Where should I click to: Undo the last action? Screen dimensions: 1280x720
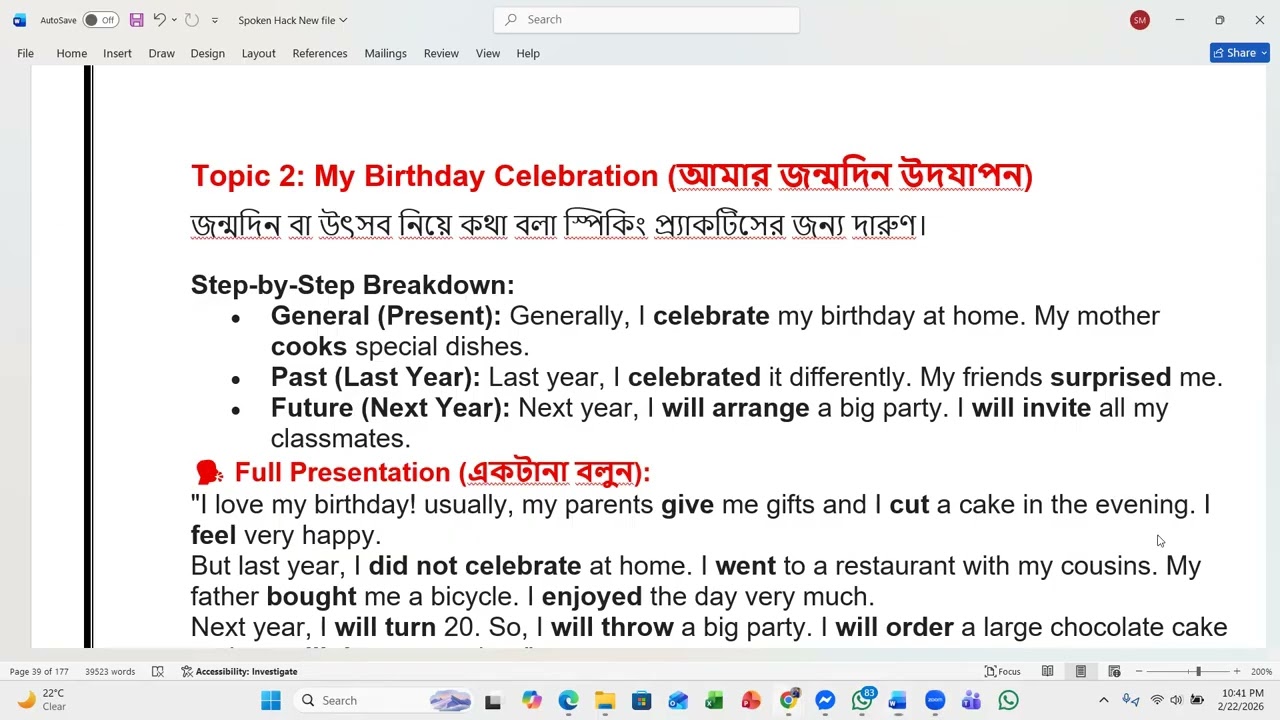(x=159, y=20)
